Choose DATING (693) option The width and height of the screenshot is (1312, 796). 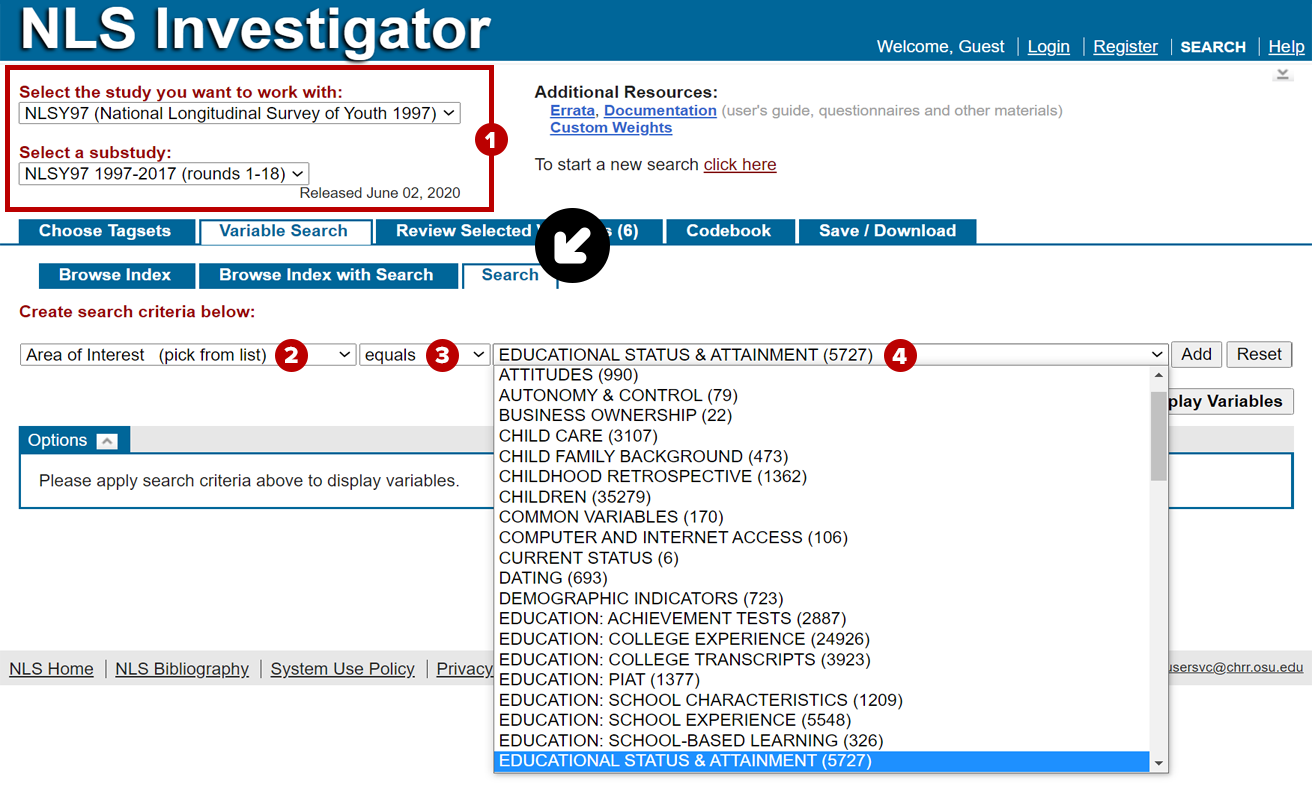[822, 578]
